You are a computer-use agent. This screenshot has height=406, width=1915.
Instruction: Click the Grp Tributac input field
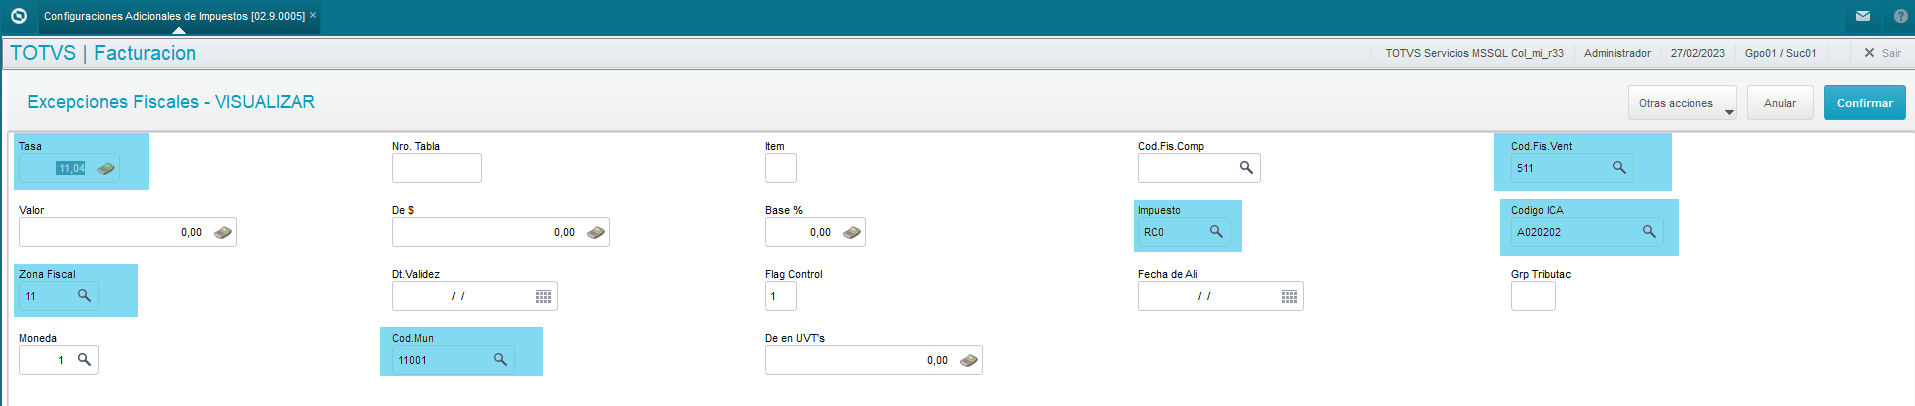[1533, 296]
